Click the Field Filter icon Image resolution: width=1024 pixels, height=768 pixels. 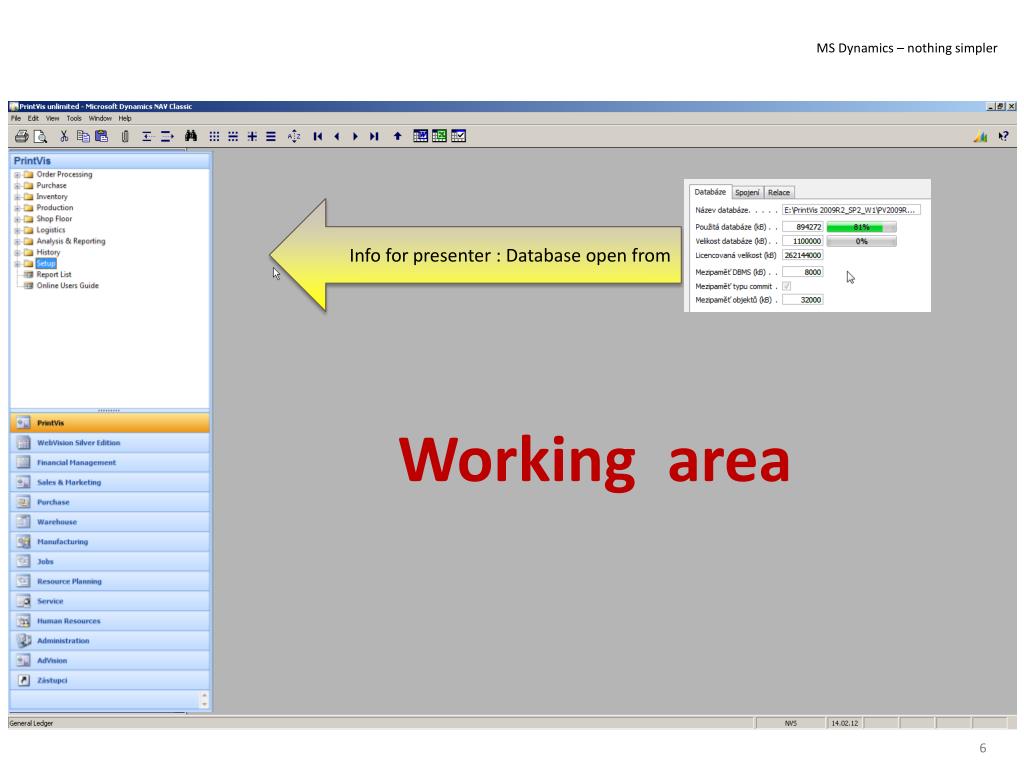214,136
